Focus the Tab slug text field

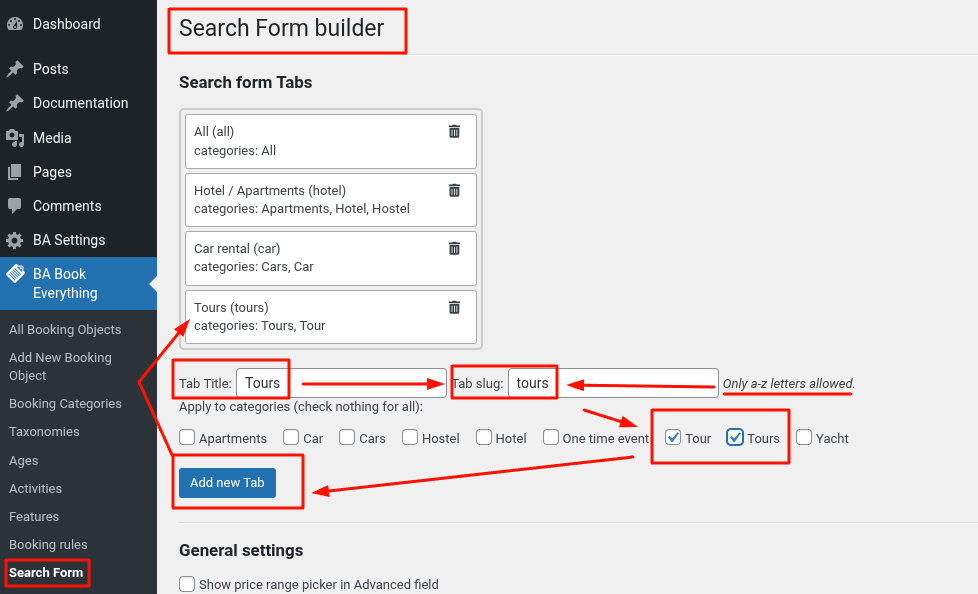click(x=612, y=383)
